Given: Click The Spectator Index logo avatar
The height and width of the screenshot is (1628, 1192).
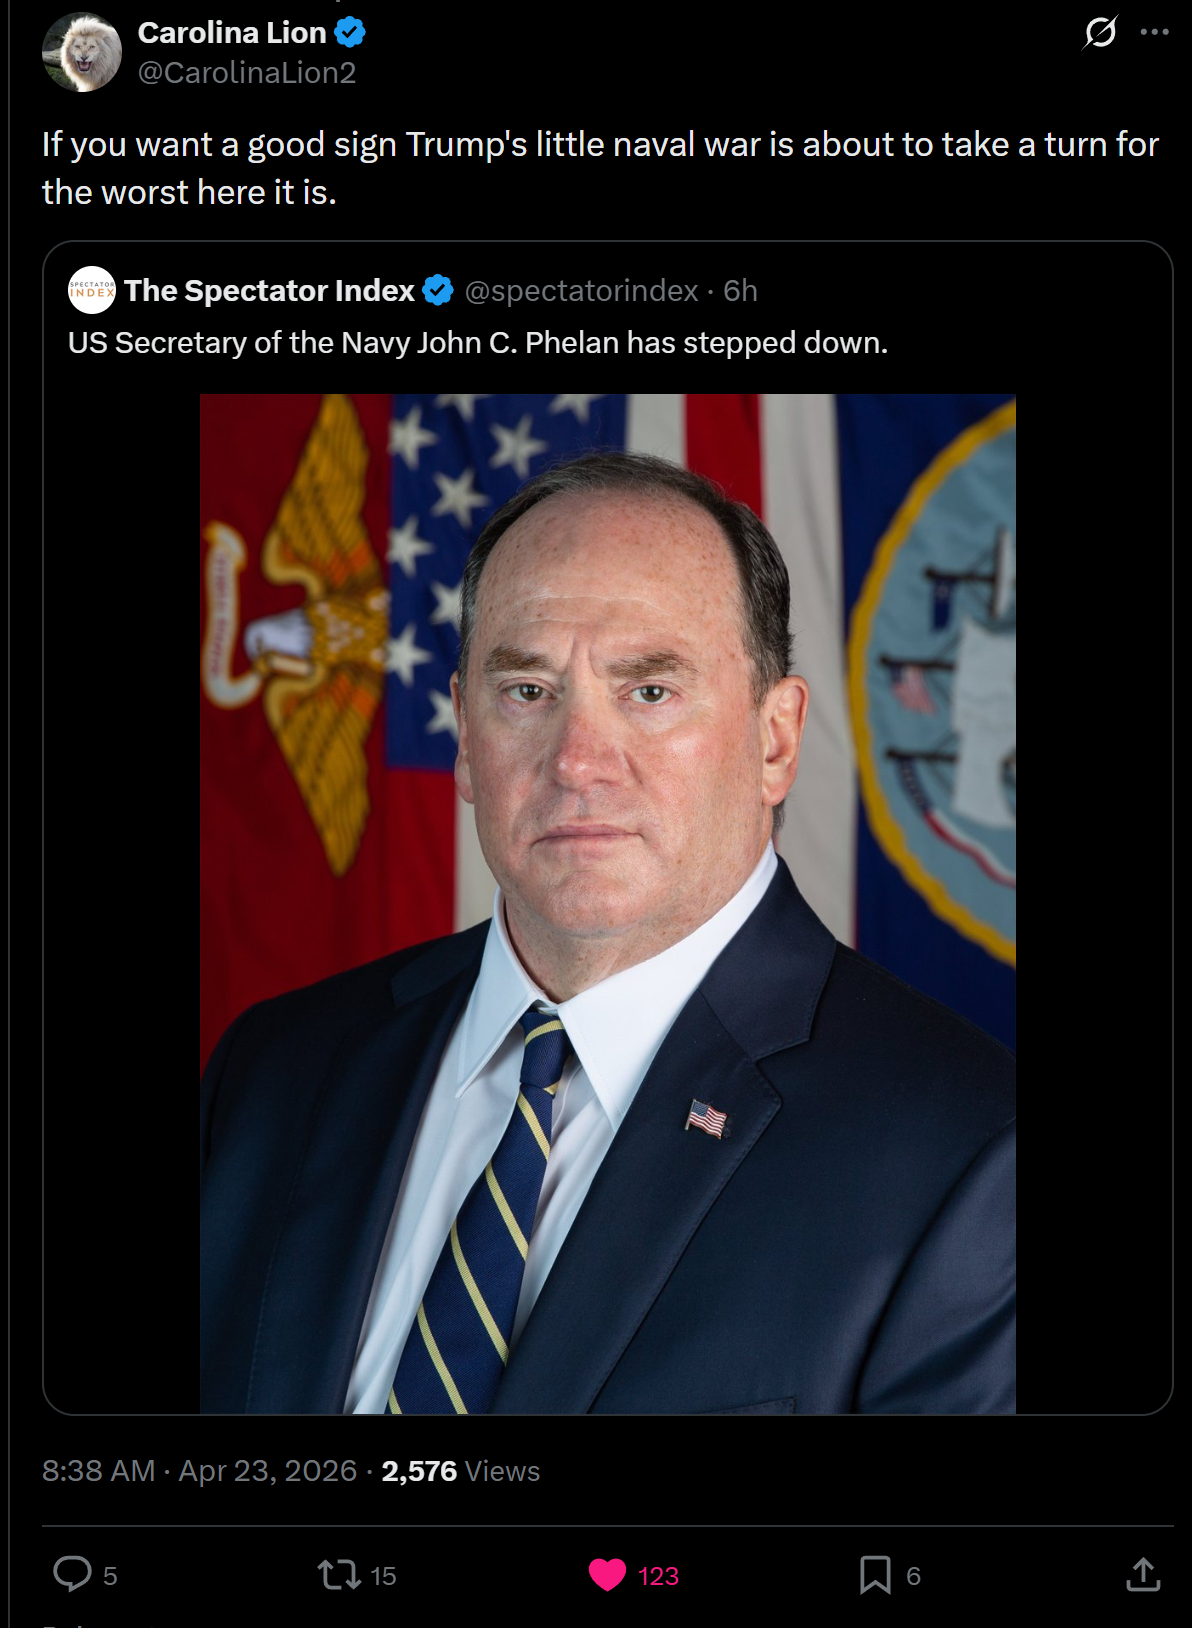Looking at the screenshot, I should click(x=92, y=290).
